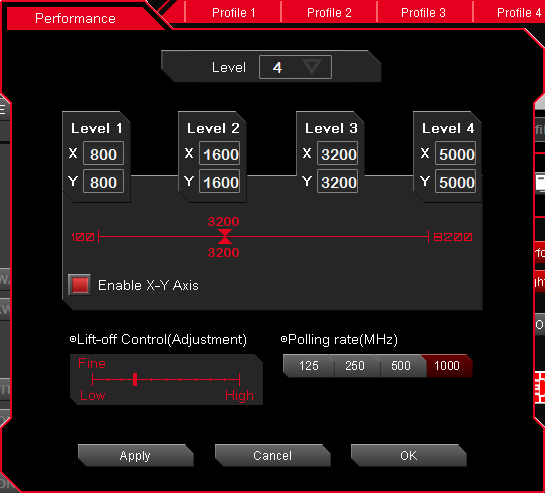The width and height of the screenshot is (545, 493).
Task: Select 1000 polling rate
Action: click(x=447, y=366)
